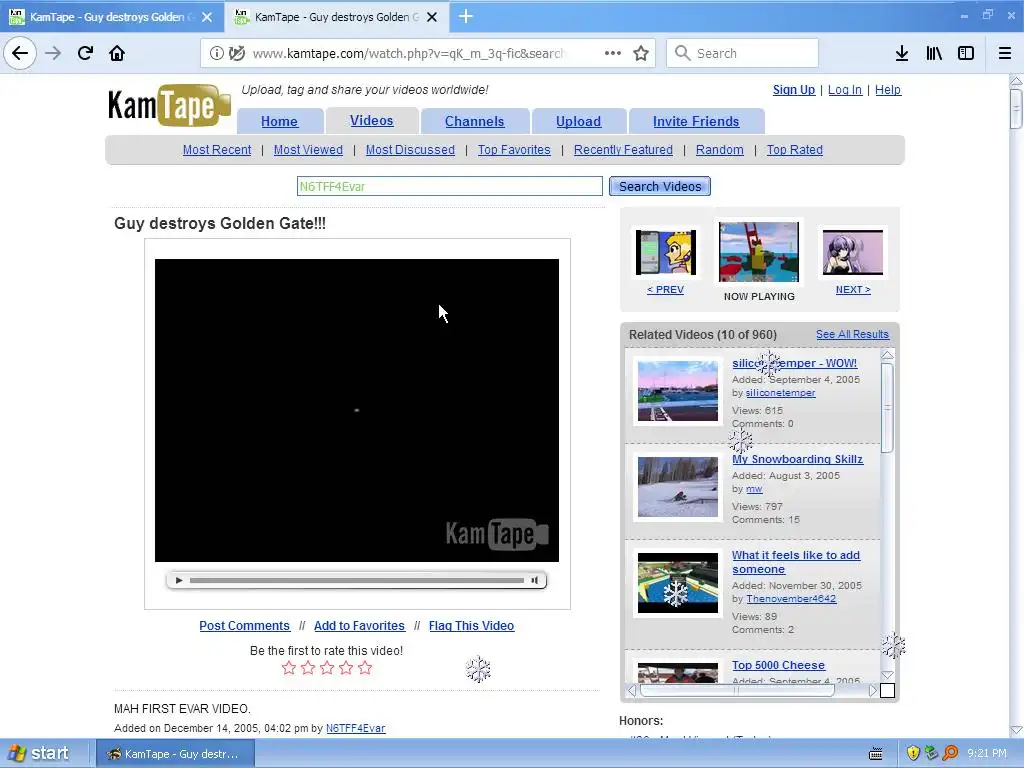The height and width of the screenshot is (768, 1024).
Task: Open the page actions three-dot menu
Action: point(613,53)
